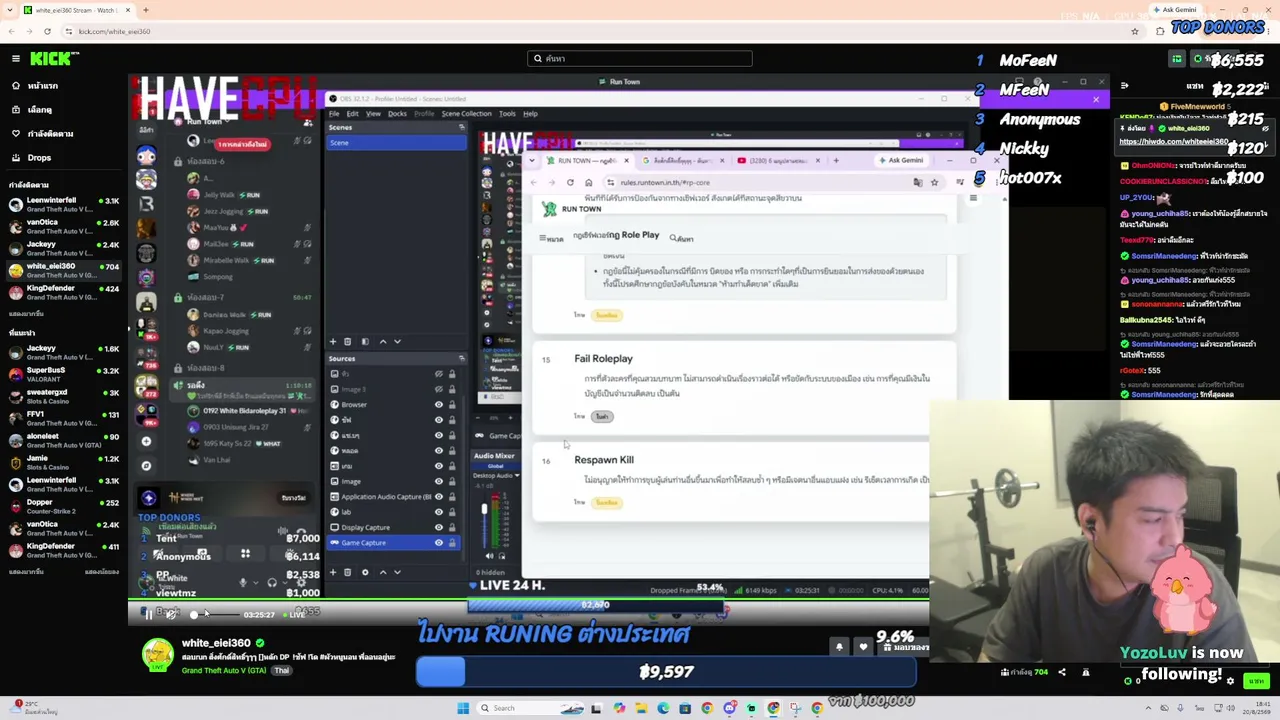Move selected source up in OBS Sources toolbar
1280x720 pixels.
[382, 572]
